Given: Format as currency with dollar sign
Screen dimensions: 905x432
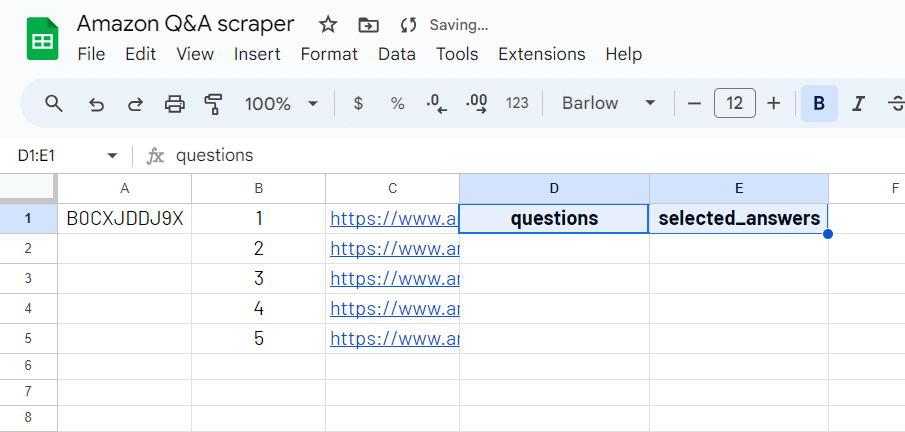Looking at the screenshot, I should pyautogui.click(x=358, y=103).
